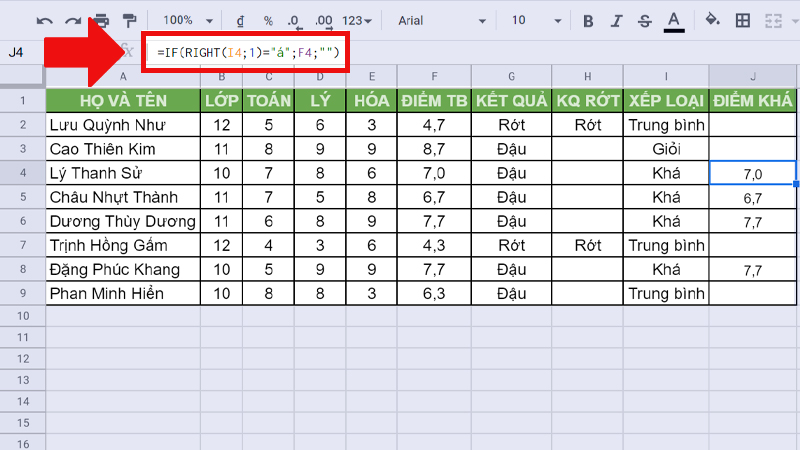Viewport: 800px width, 450px height.
Task: Click the Undo arrow icon
Action: (x=45, y=20)
